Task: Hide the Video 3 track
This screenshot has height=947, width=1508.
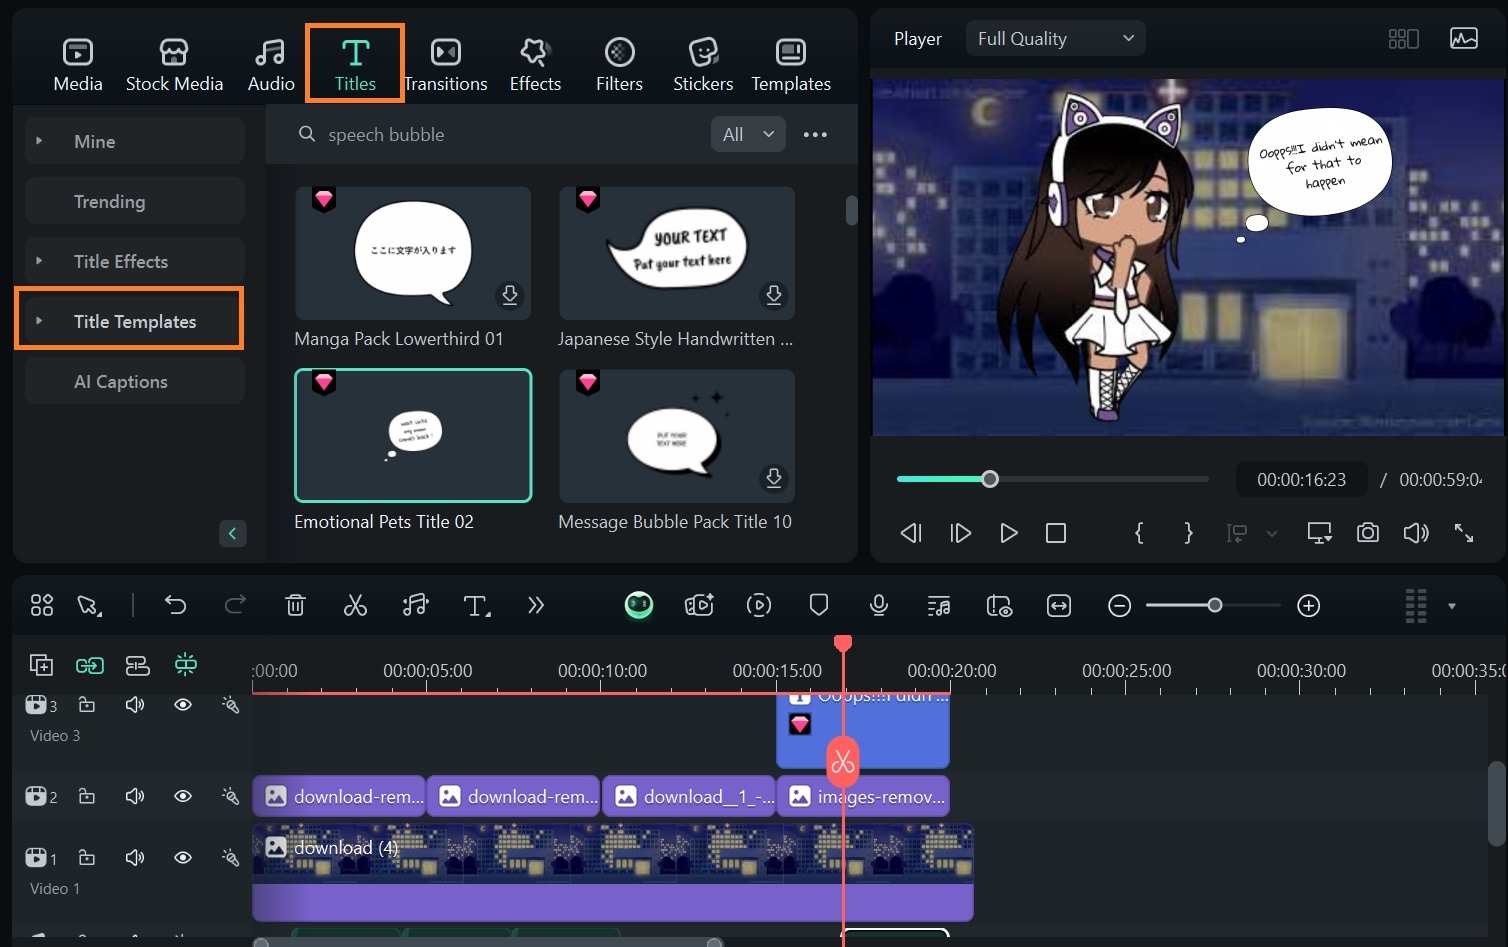Action: [183, 705]
